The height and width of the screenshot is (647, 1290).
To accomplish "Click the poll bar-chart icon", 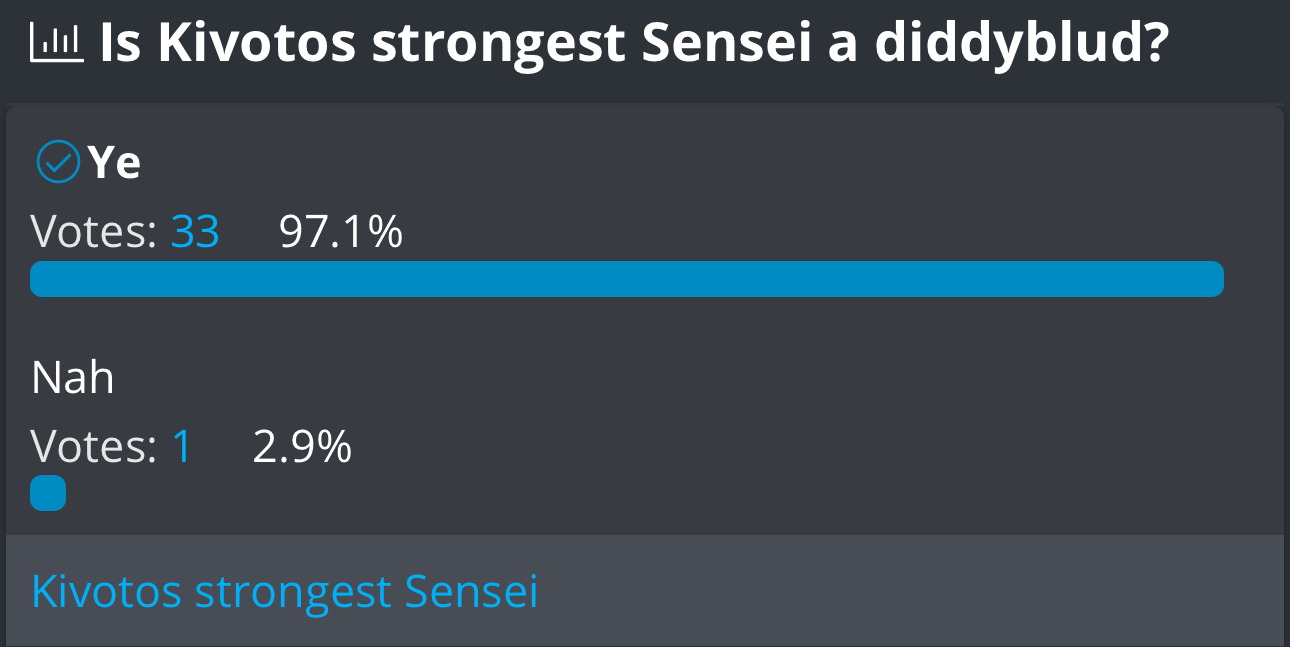I will point(58,43).
